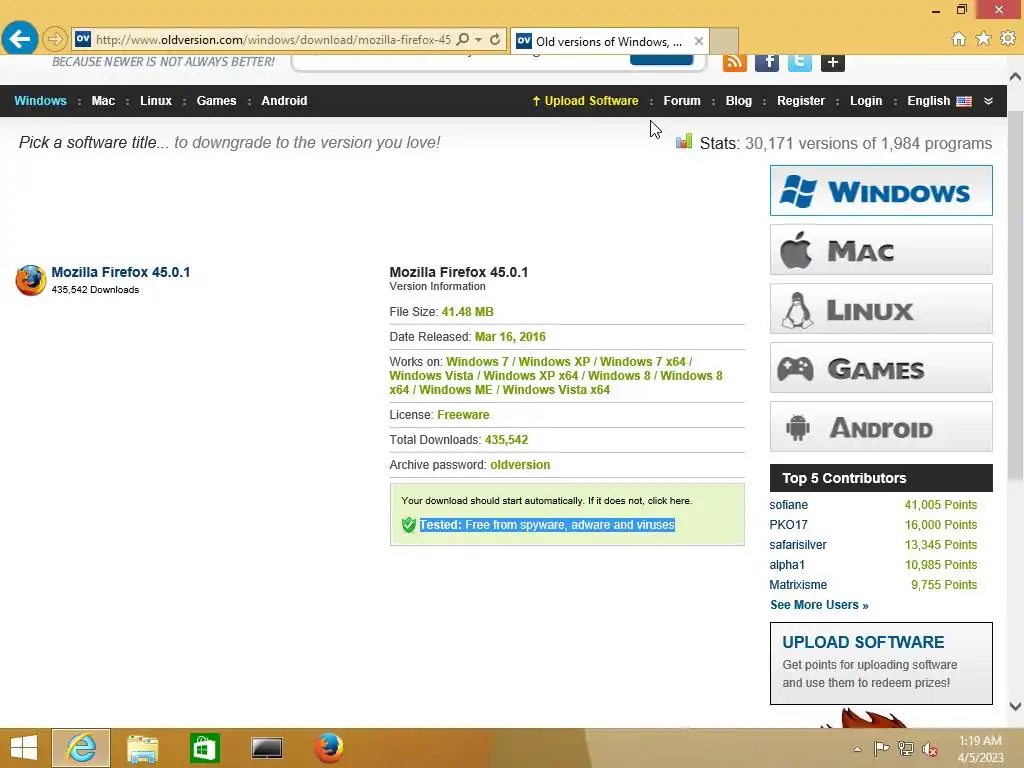The image size is (1024, 768).
Task: Open Favorites star icon
Action: pyautogui.click(x=984, y=39)
